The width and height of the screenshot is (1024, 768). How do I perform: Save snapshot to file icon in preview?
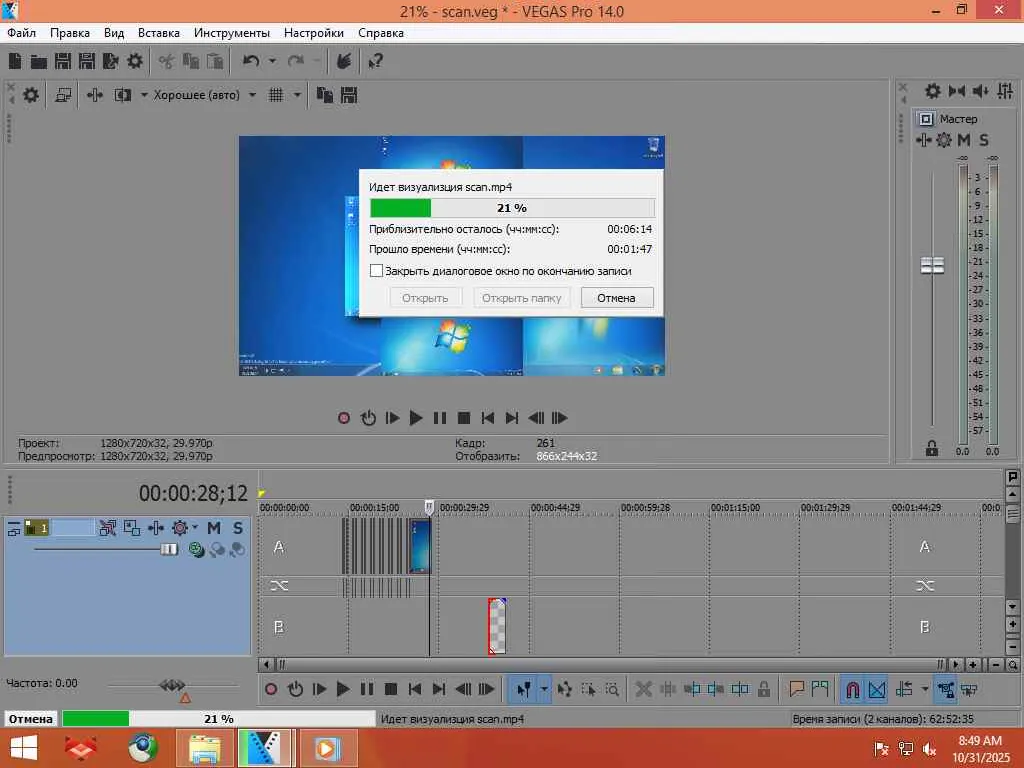(349, 95)
